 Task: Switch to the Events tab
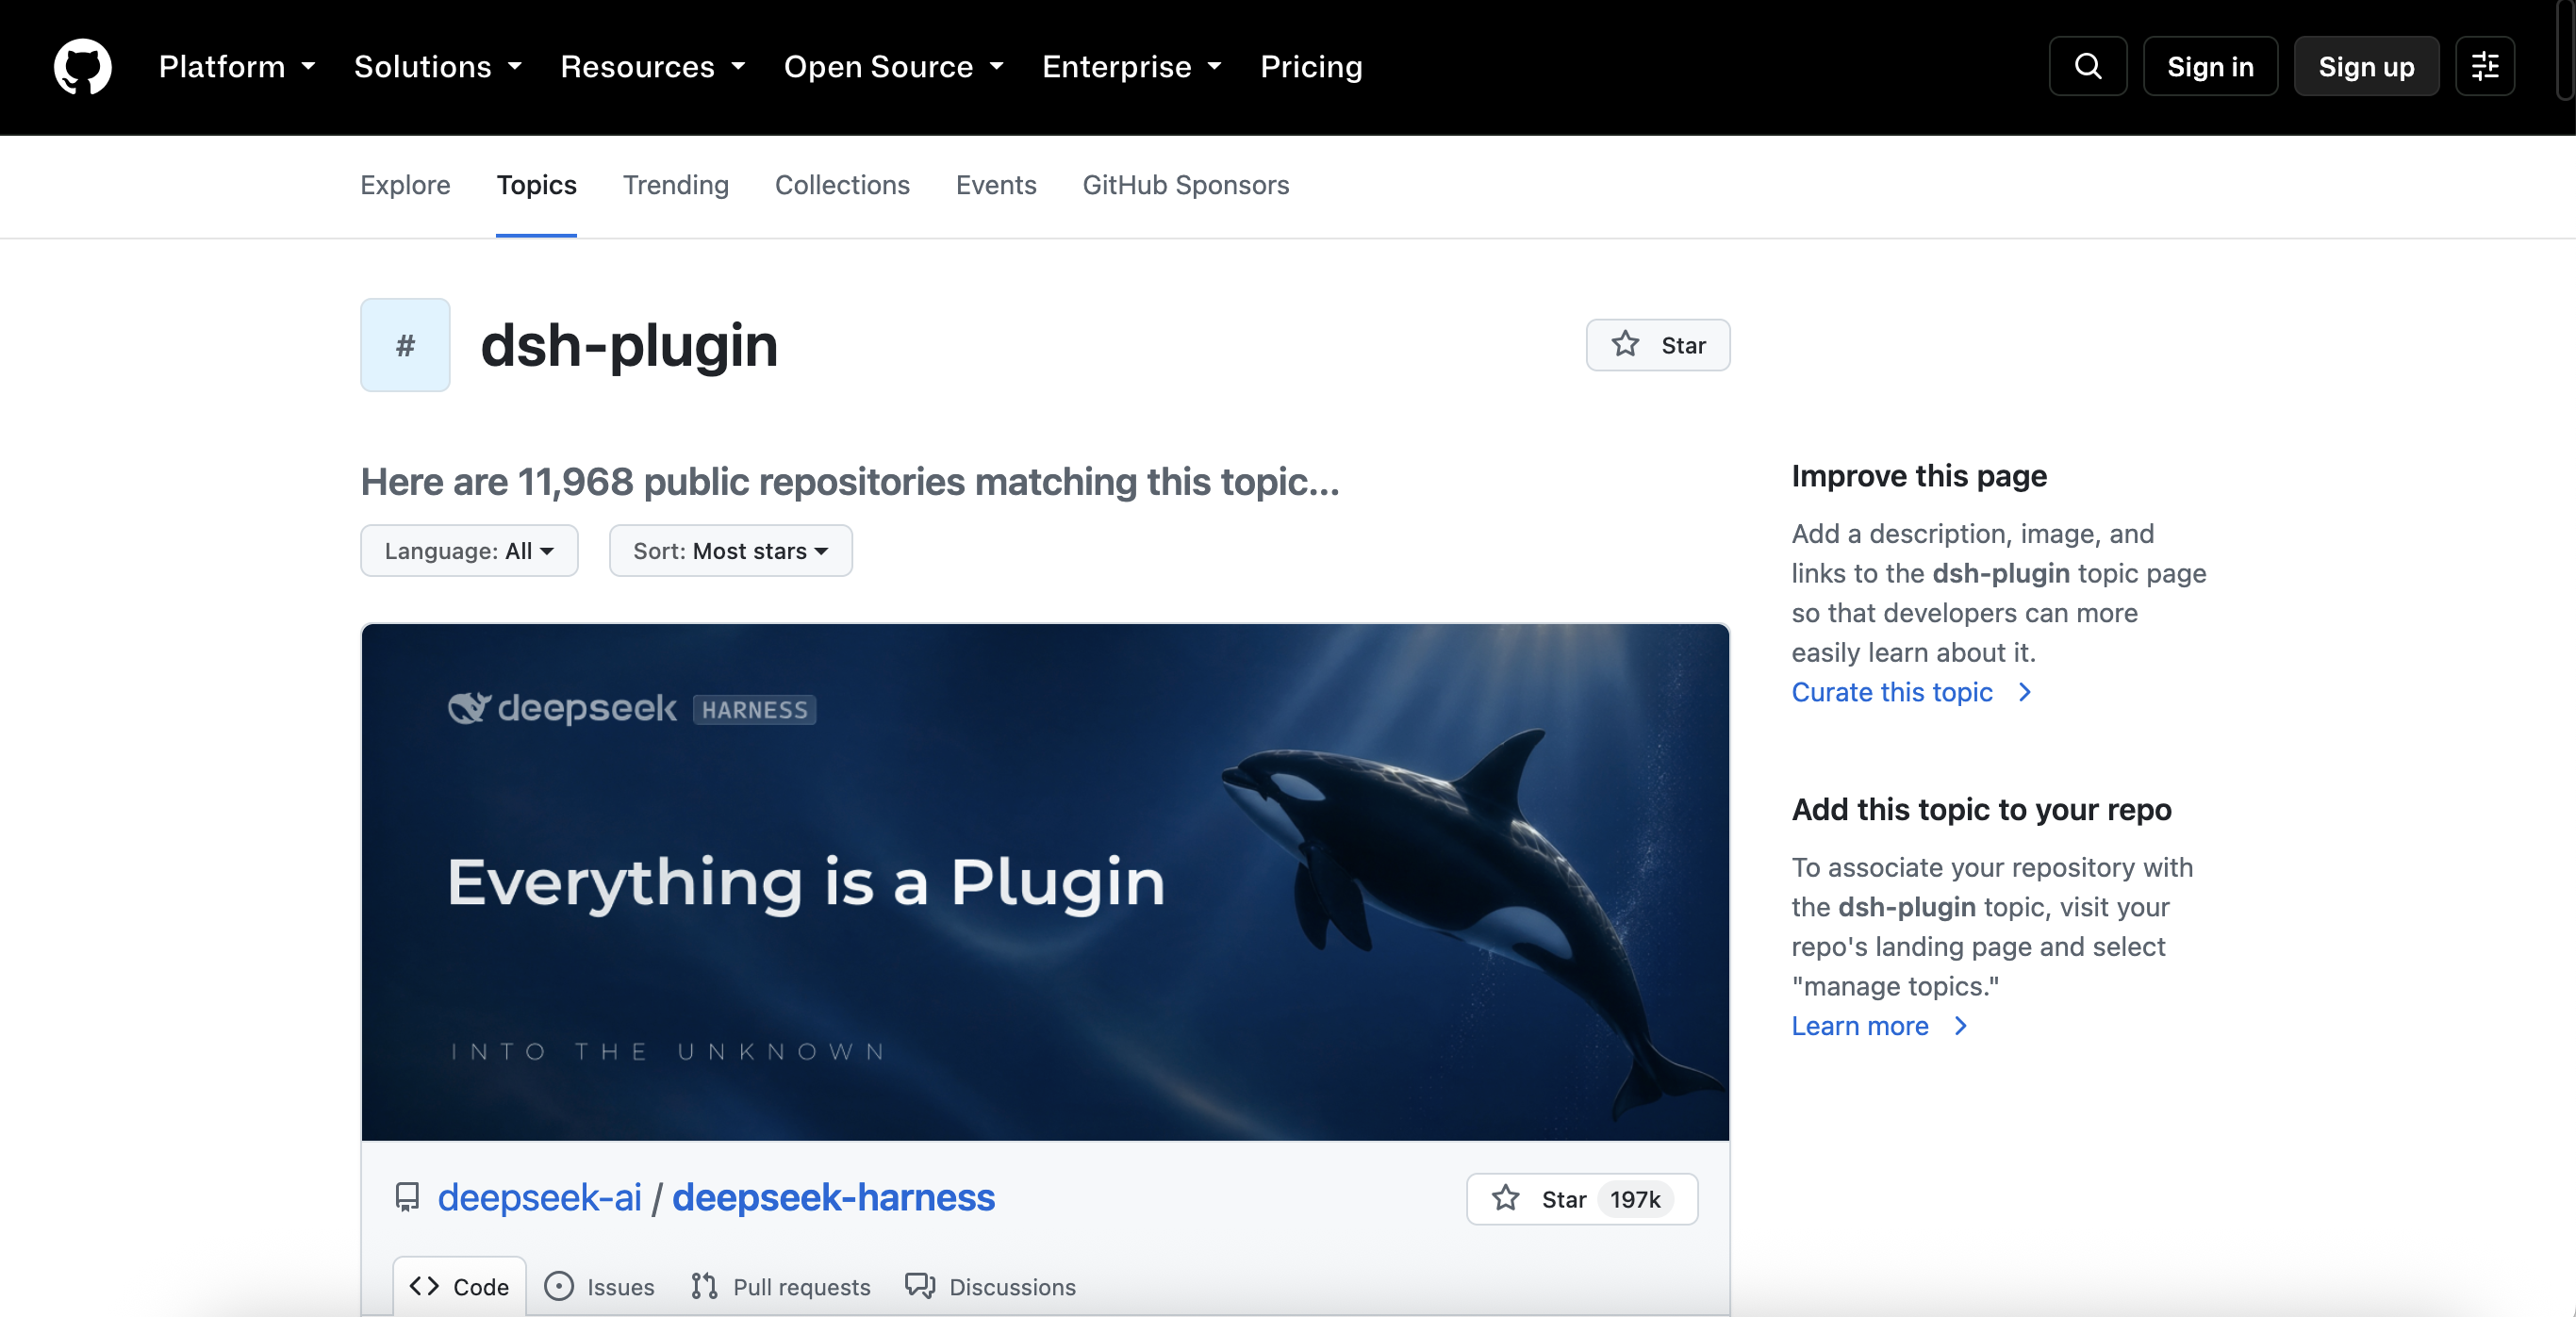click(x=996, y=185)
